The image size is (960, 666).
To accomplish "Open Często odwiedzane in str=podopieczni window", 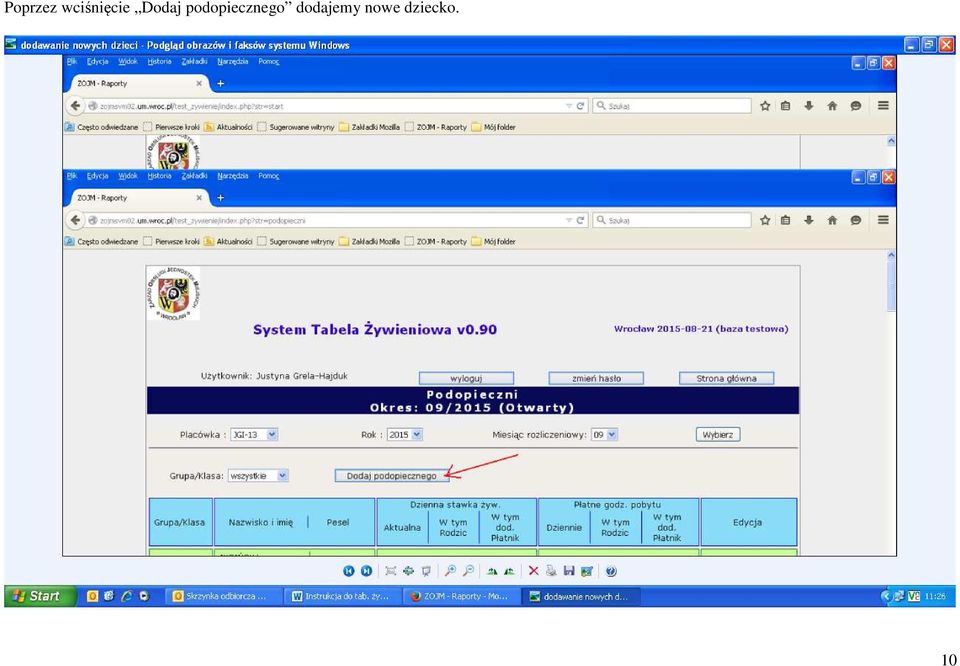I will 102,242.
